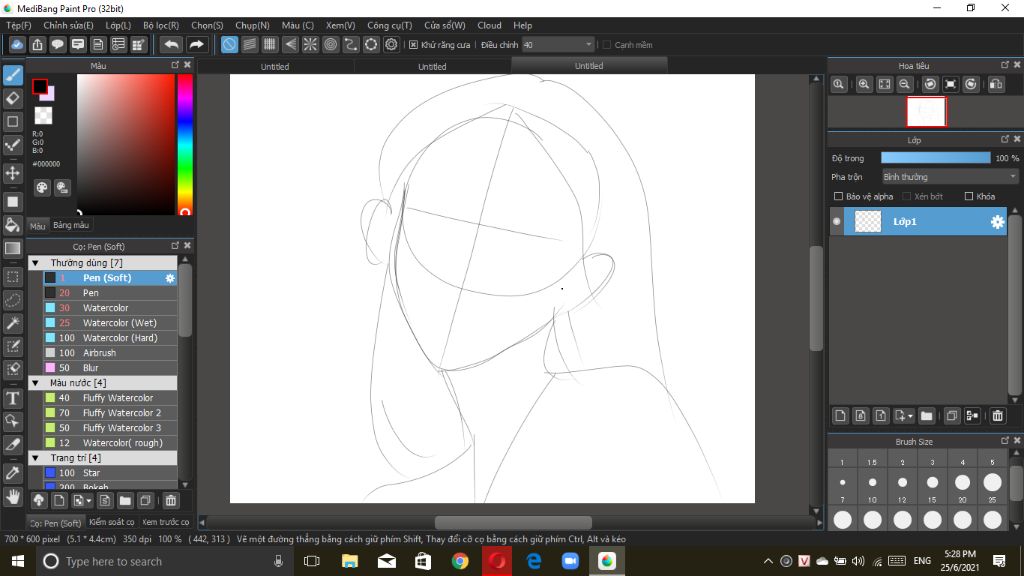1024x576 pixels.
Task: Open the Cửa sổ(W) menu
Action: point(445,25)
